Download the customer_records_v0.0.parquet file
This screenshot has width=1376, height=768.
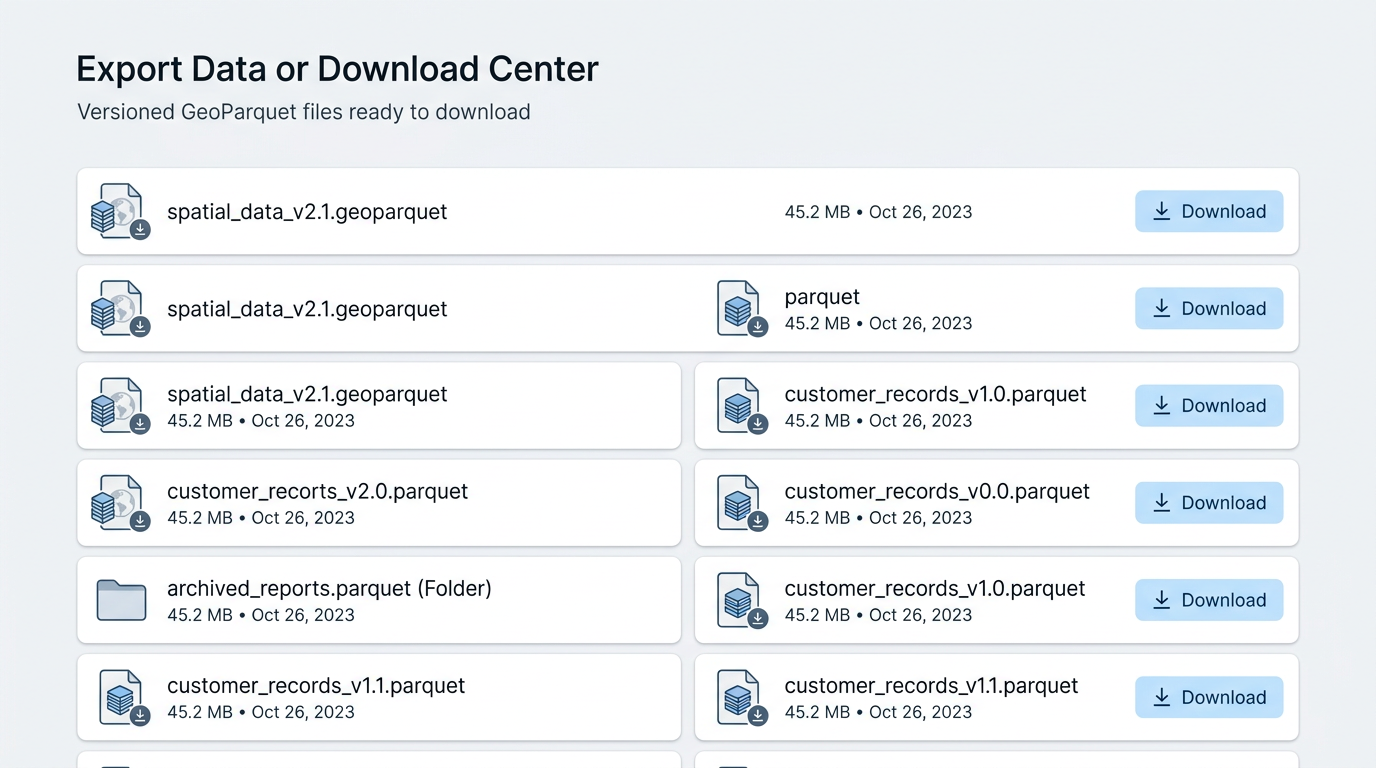(1208, 503)
